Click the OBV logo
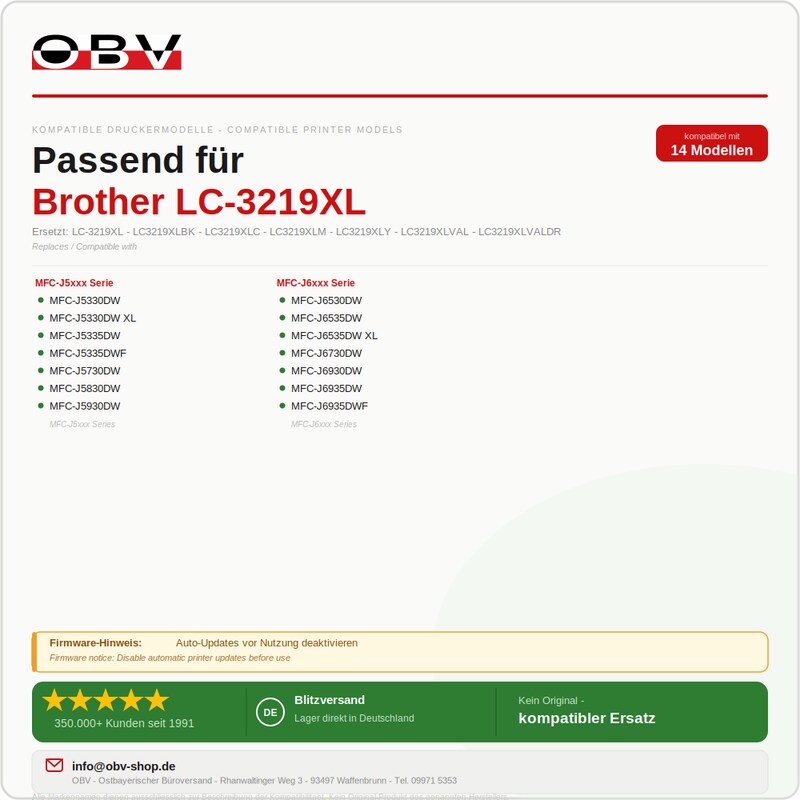The height and width of the screenshot is (800, 800). point(107,52)
